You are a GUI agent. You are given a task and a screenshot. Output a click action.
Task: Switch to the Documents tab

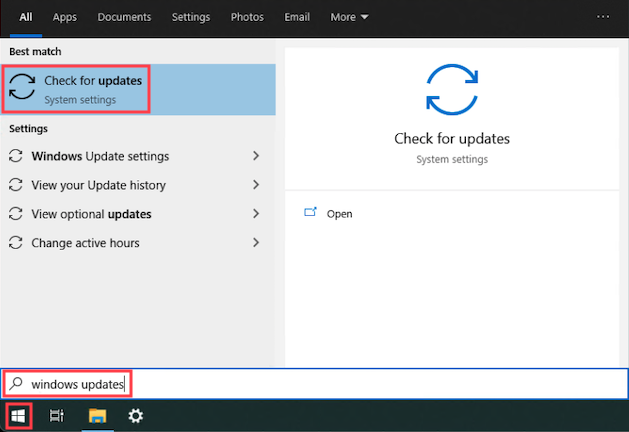(125, 17)
